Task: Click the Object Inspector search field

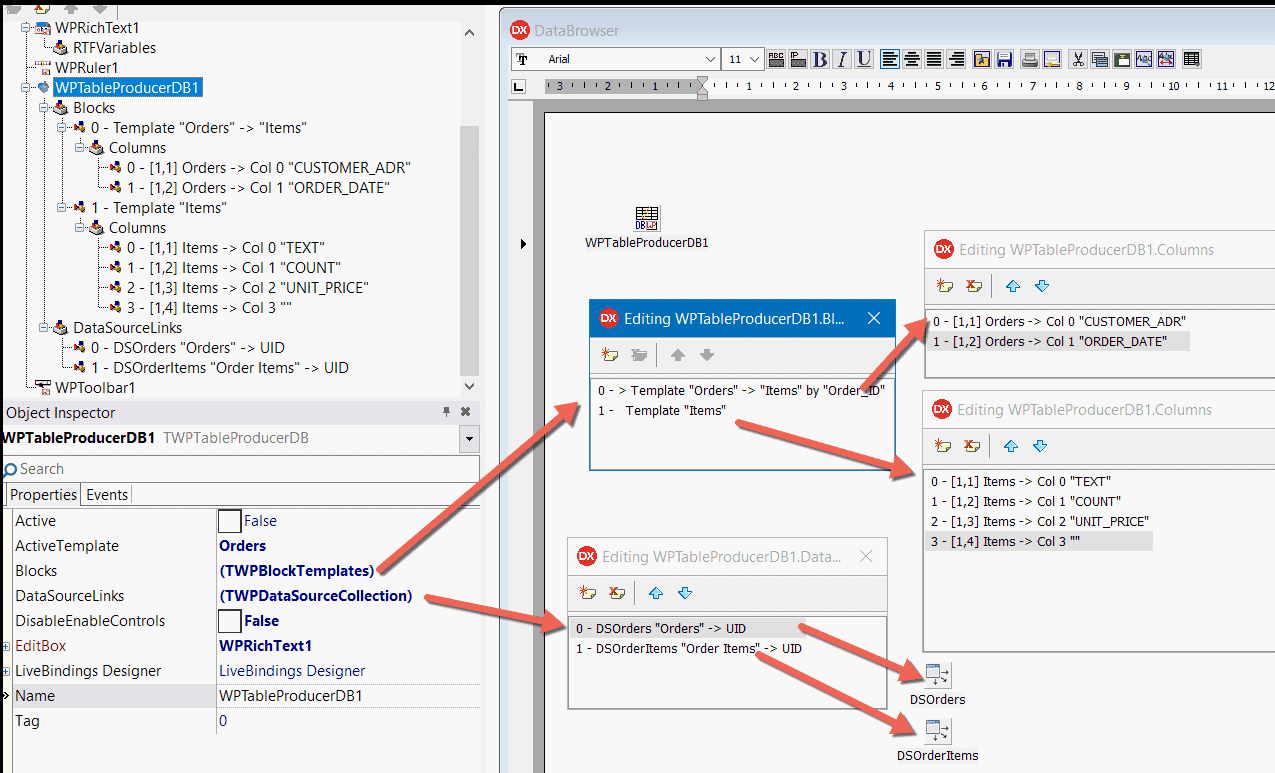Action: tap(240, 469)
